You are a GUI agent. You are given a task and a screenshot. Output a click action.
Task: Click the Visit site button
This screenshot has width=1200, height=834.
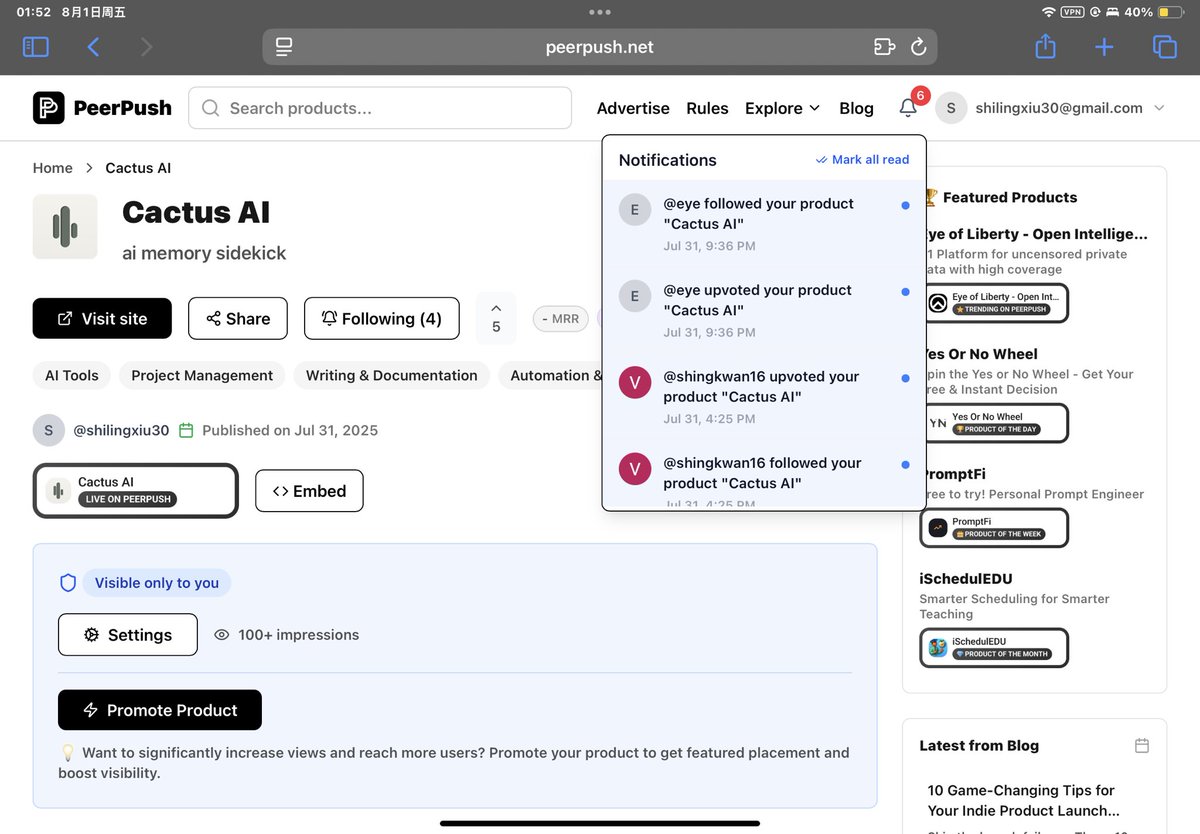pos(102,318)
